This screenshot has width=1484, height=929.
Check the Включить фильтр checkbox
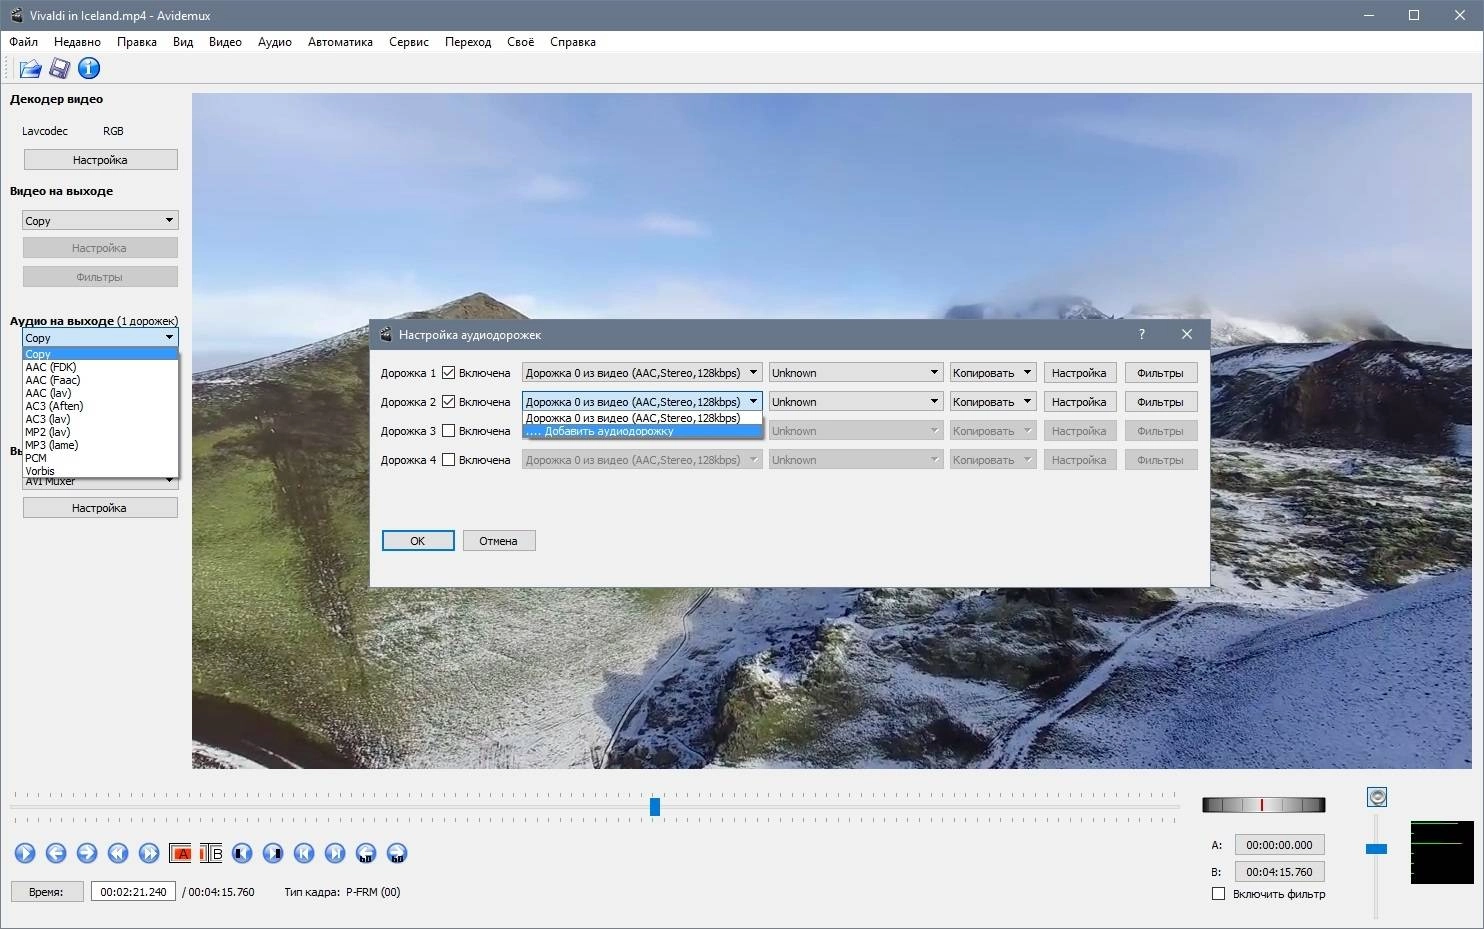1218,894
